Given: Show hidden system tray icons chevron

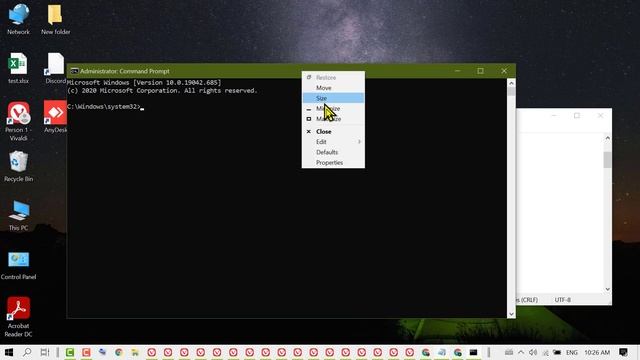Looking at the screenshot, I should (x=521, y=352).
